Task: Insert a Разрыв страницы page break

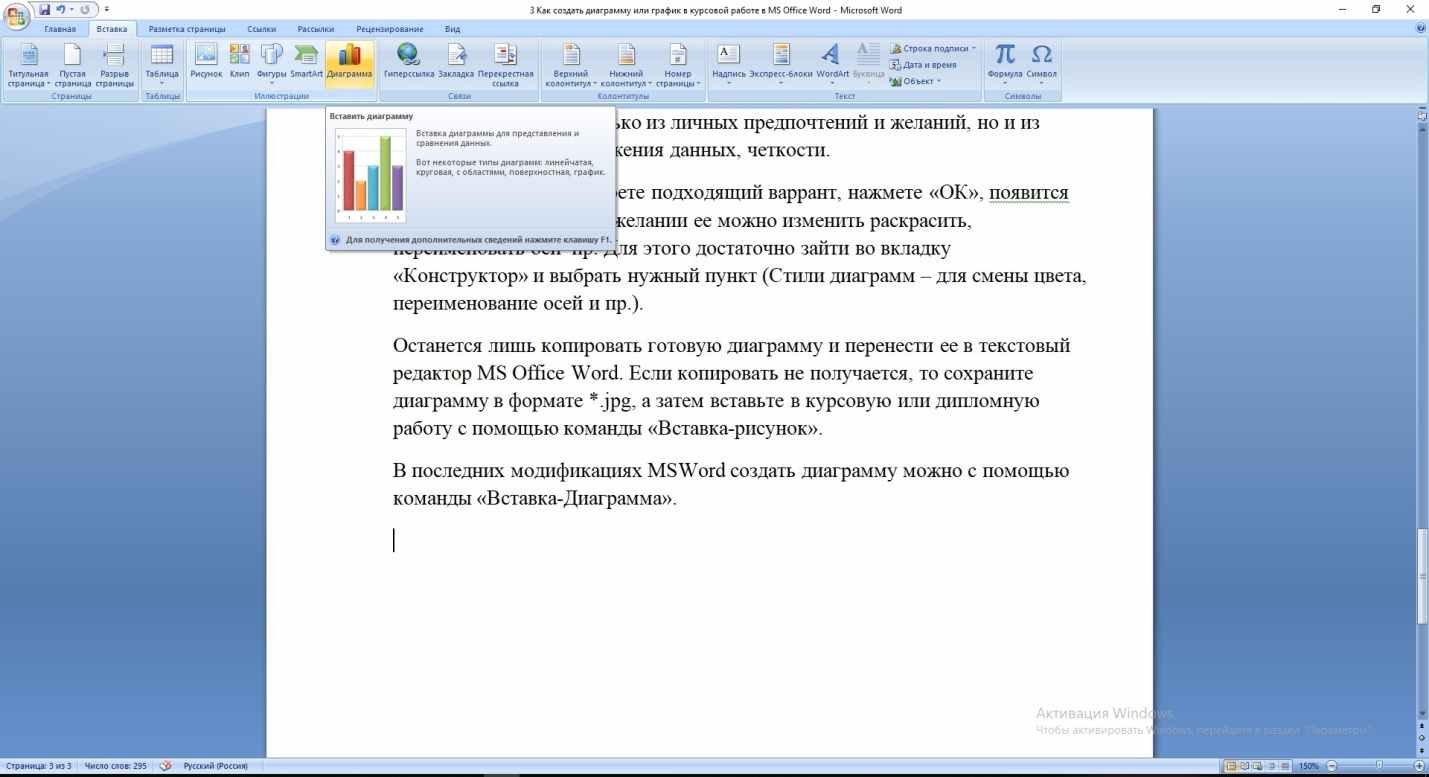Action: click(x=114, y=64)
